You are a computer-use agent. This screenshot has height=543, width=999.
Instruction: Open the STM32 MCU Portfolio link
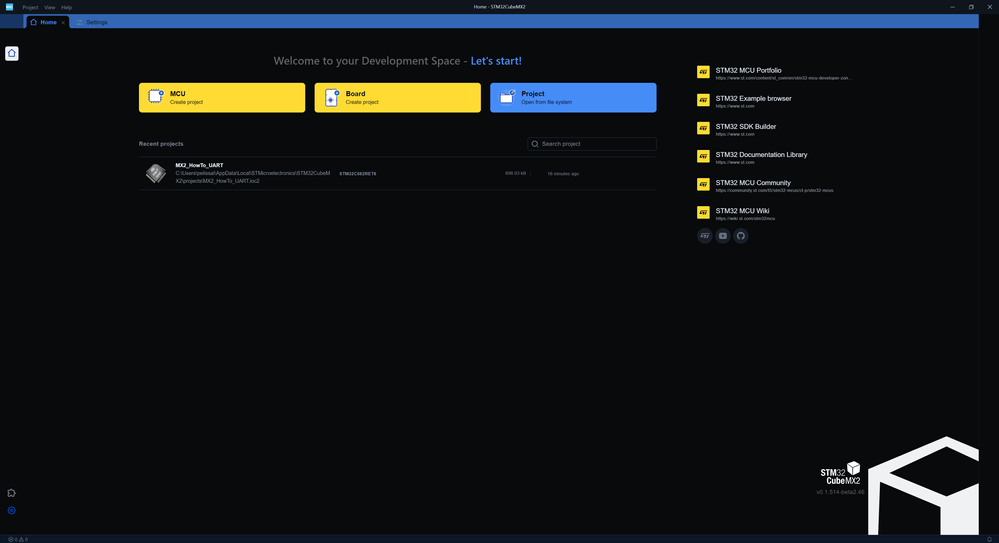(748, 70)
